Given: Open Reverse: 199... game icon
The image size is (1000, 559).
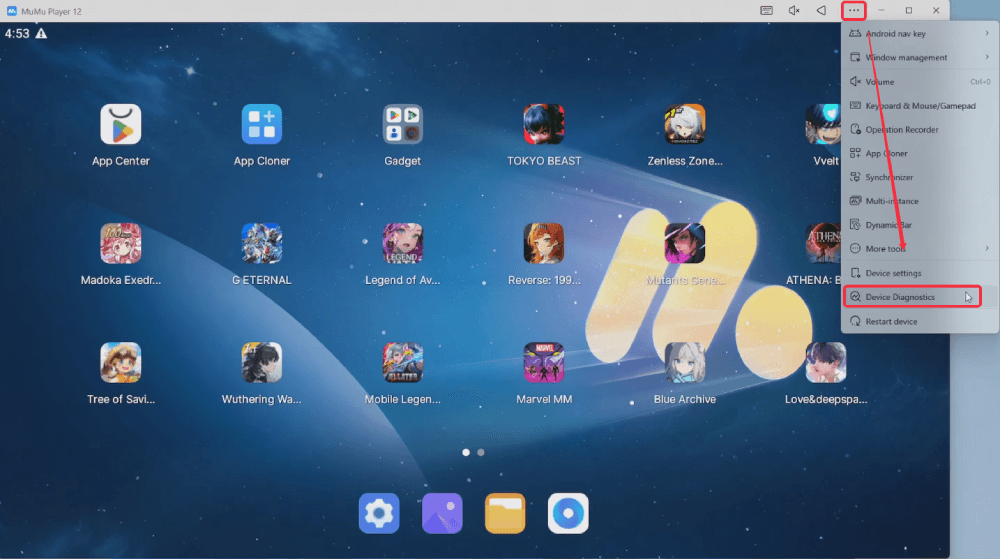Looking at the screenshot, I should (544, 243).
